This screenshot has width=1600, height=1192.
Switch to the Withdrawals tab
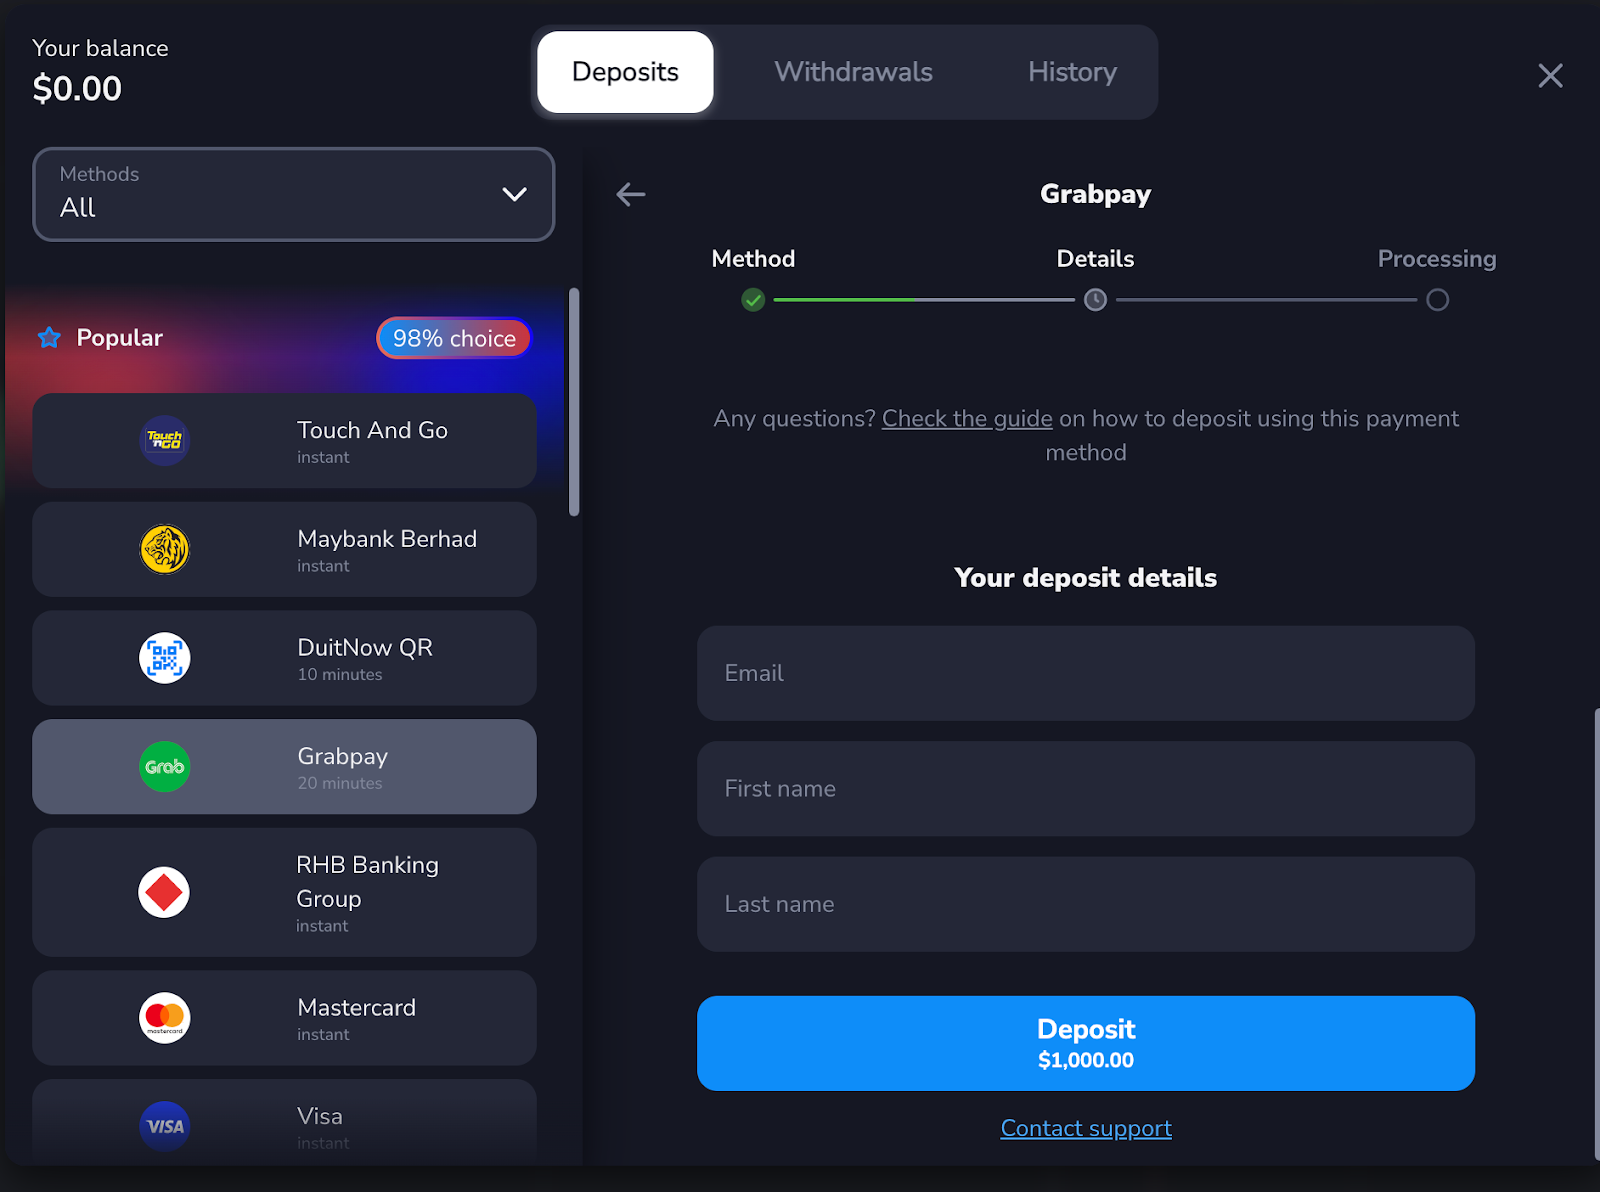point(853,72)
